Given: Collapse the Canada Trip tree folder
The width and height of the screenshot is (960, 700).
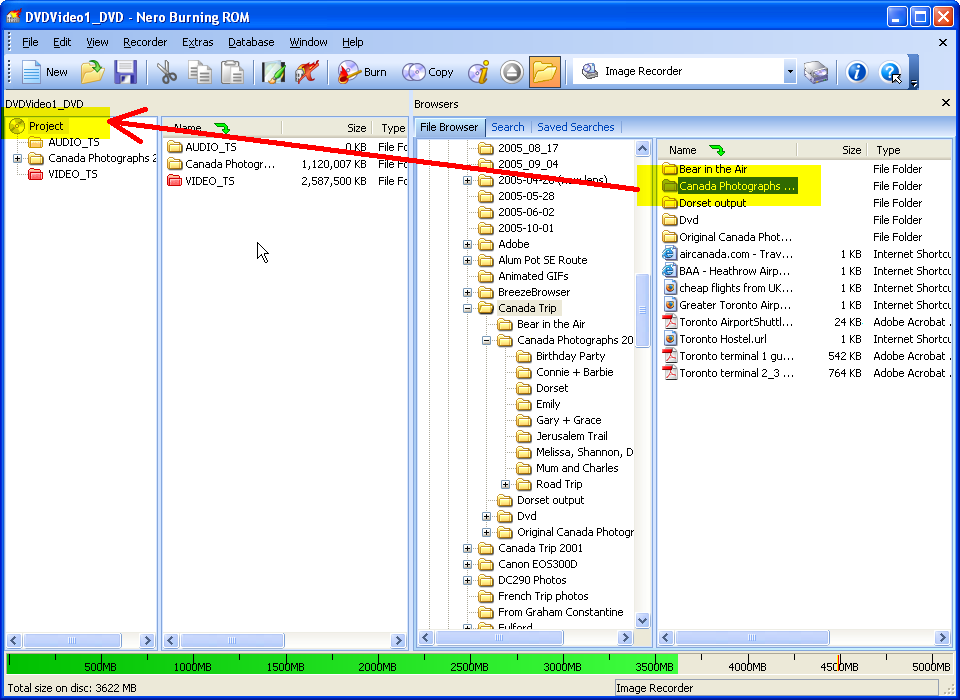Looking at the screenshot, I should (x=468, y=309).
